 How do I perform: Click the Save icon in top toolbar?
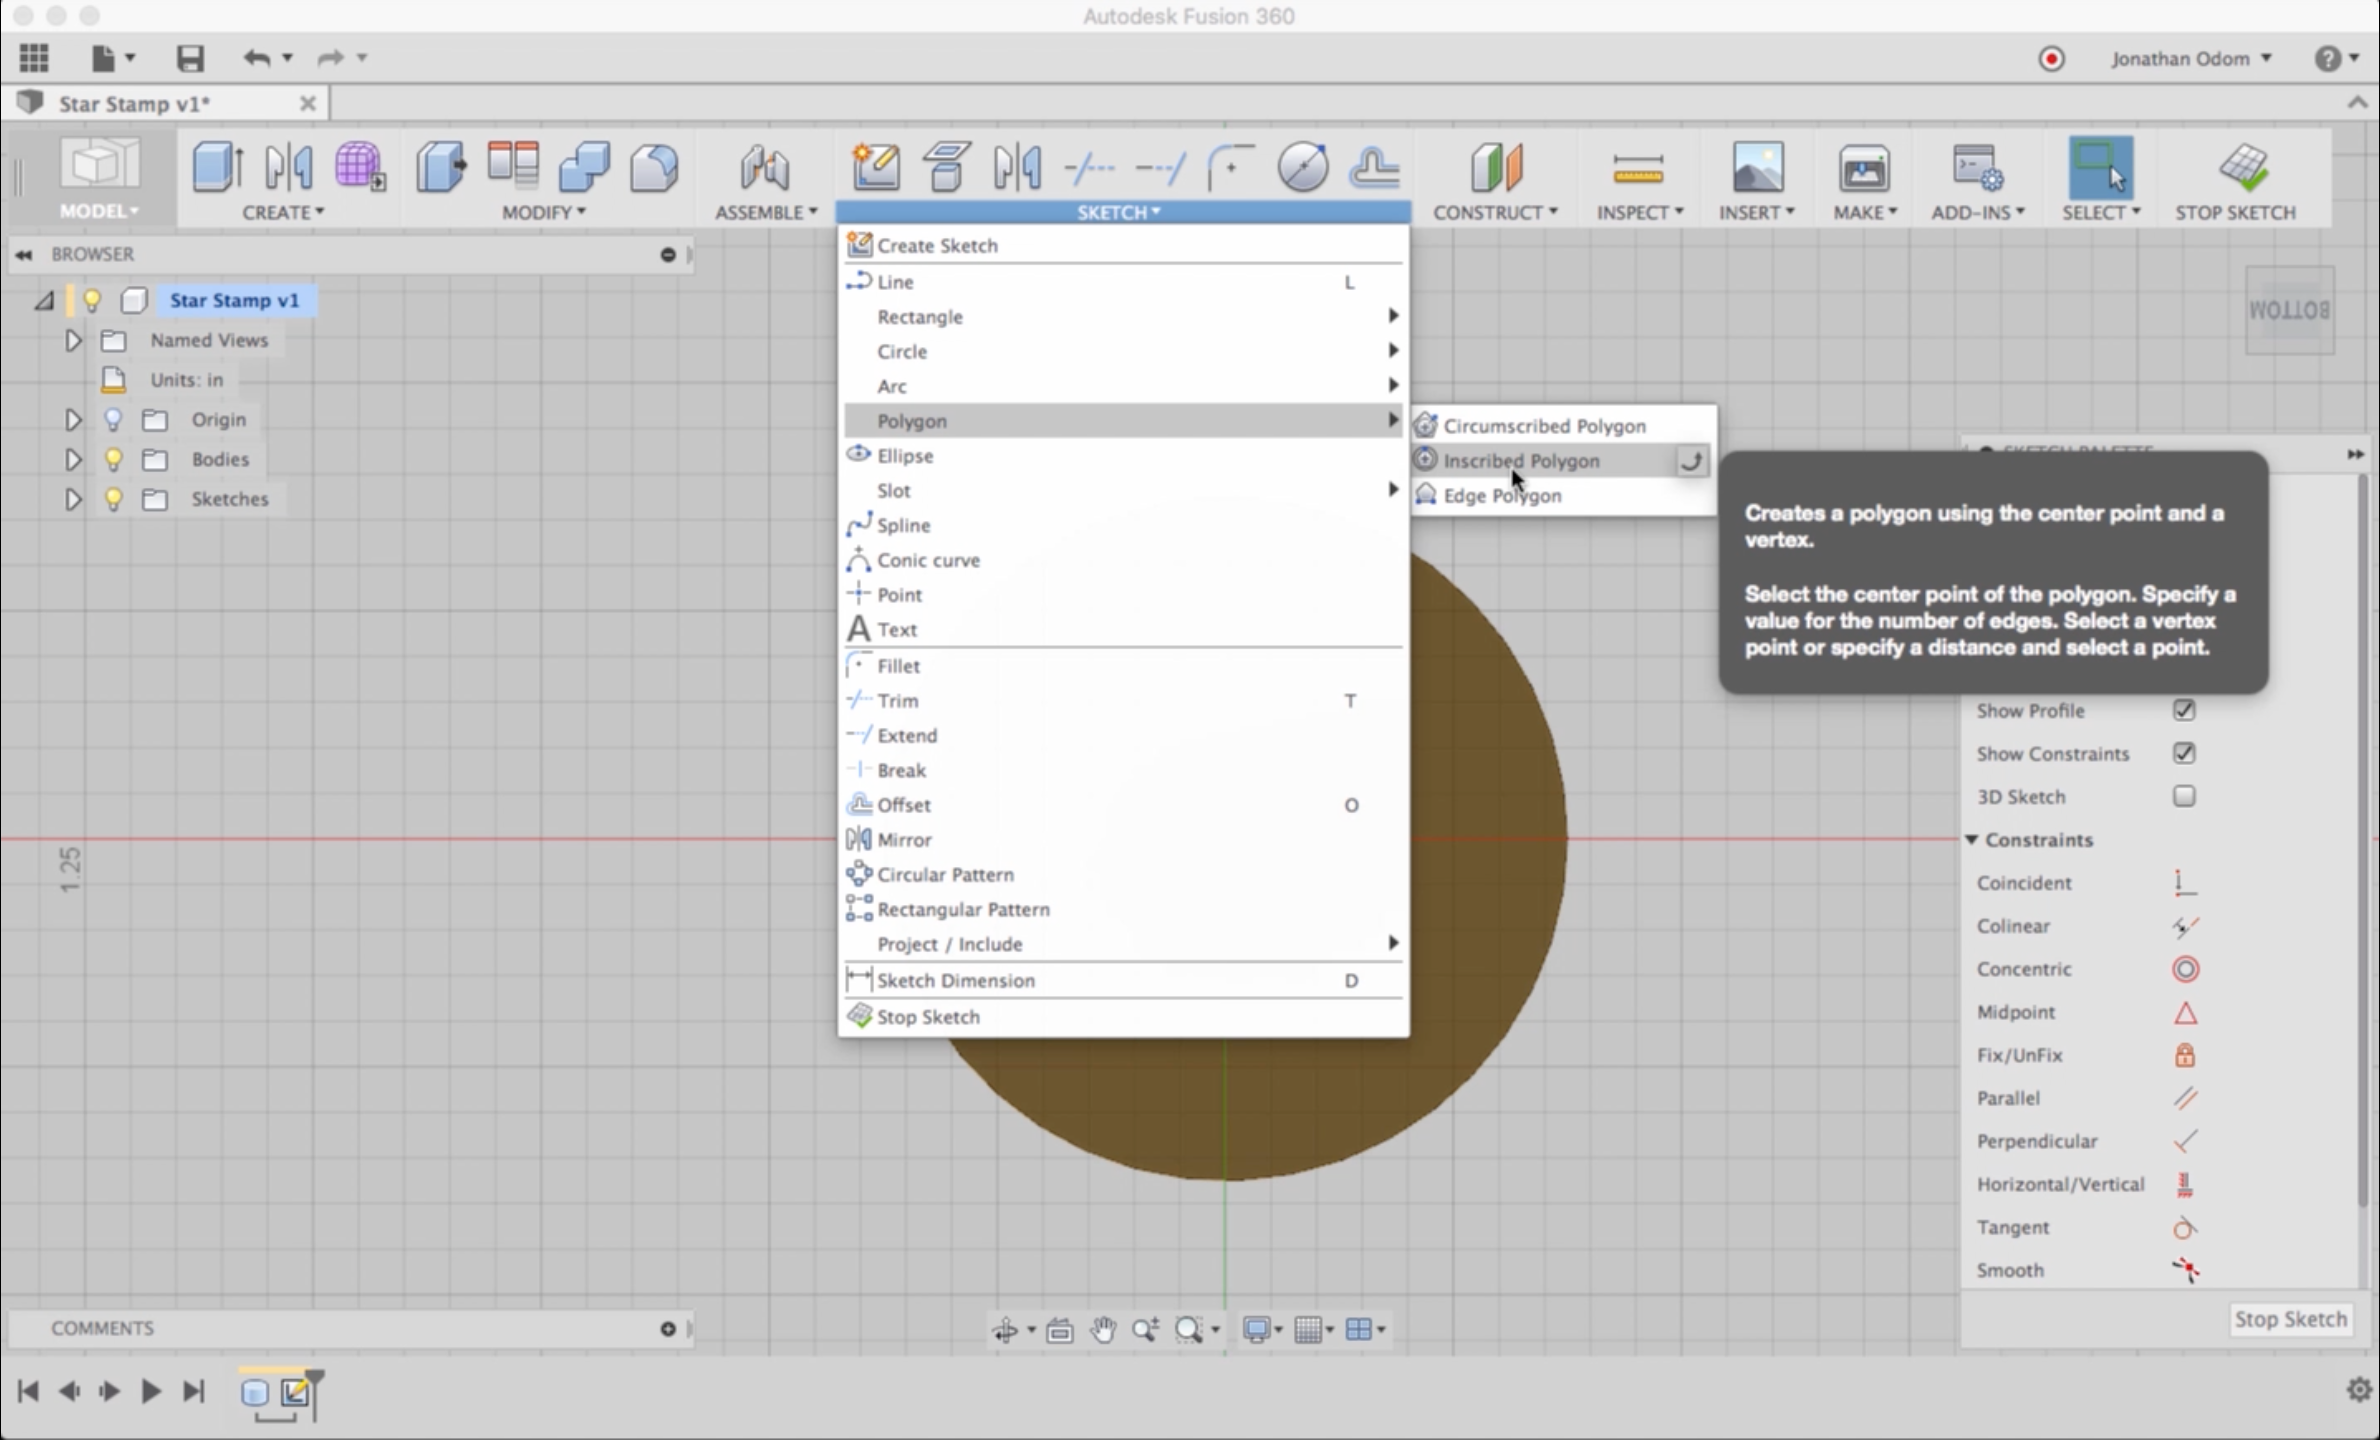pyautogui.click(x=190, y=58)
